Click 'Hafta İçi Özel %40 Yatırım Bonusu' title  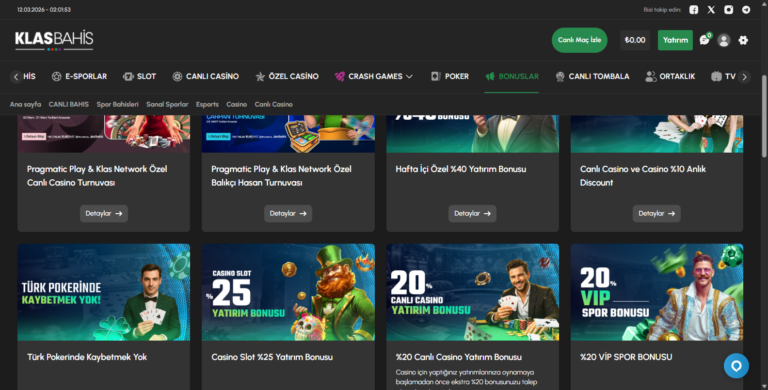coord(461,169)
